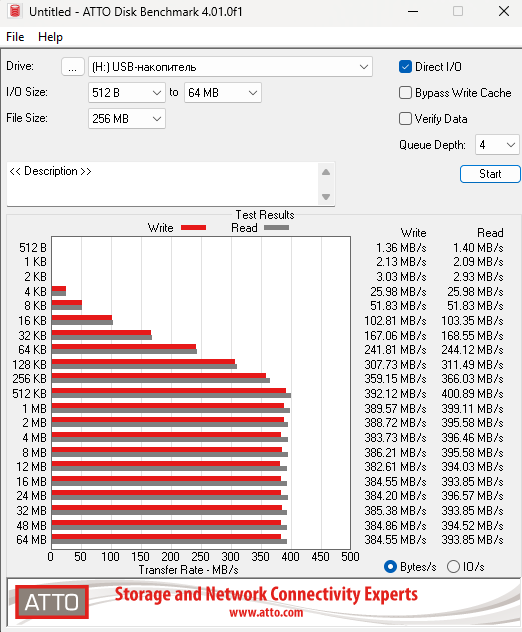The image size is (522, 632).
Task: Open the Help menu
Action: [x=50, y=37]
